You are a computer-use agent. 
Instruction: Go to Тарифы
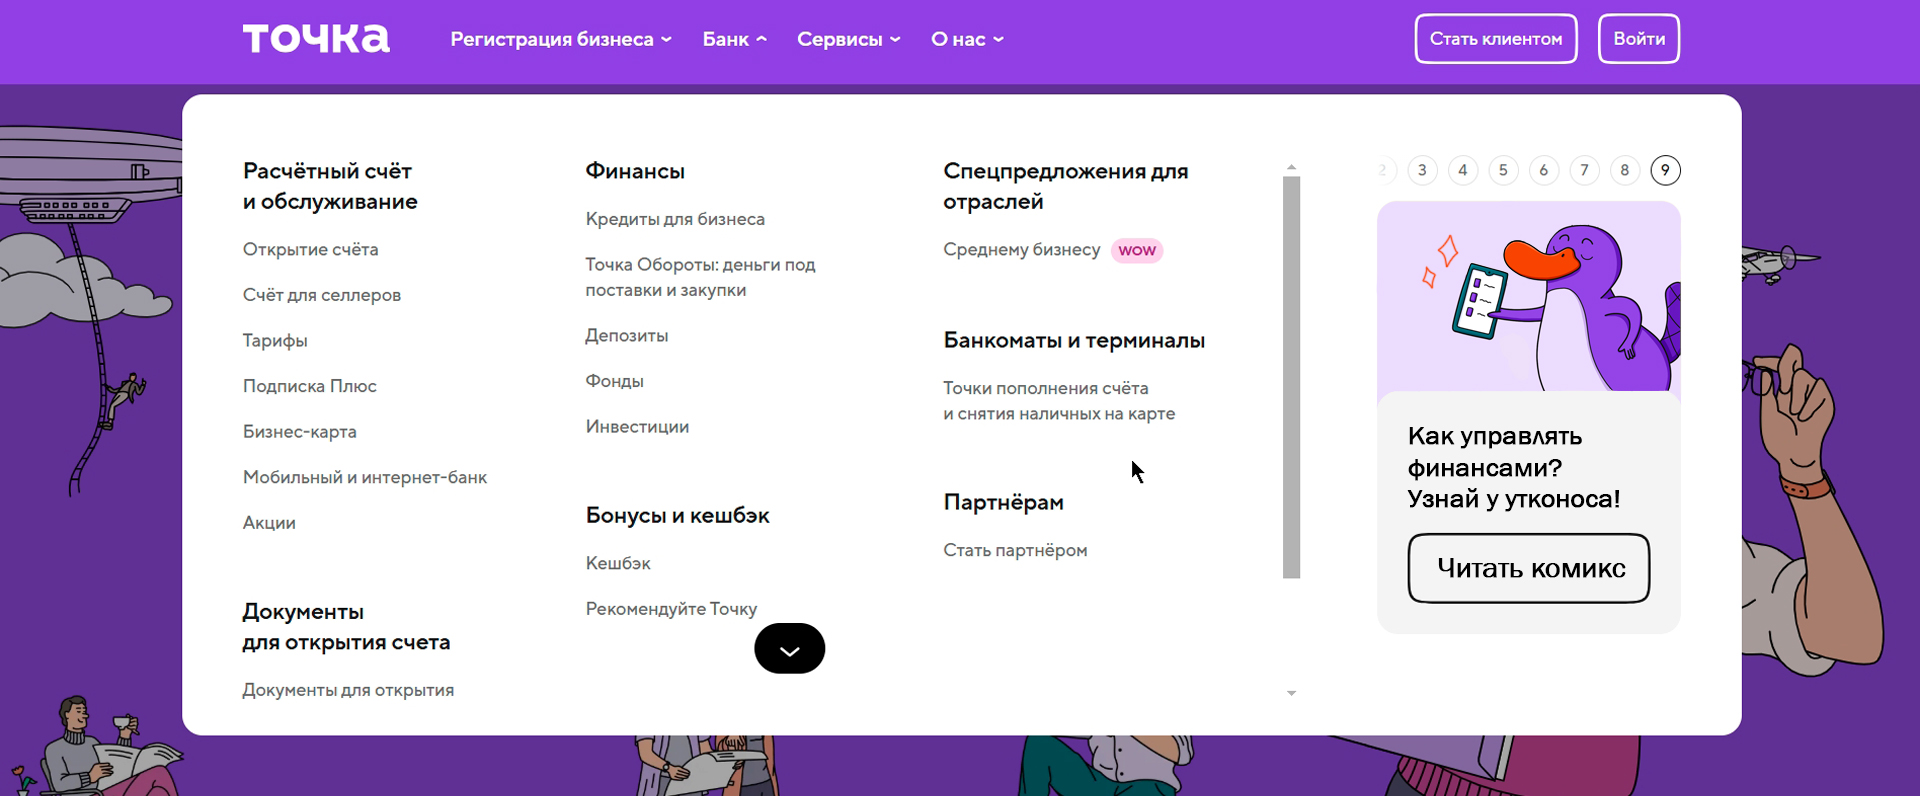click(275, 341)
